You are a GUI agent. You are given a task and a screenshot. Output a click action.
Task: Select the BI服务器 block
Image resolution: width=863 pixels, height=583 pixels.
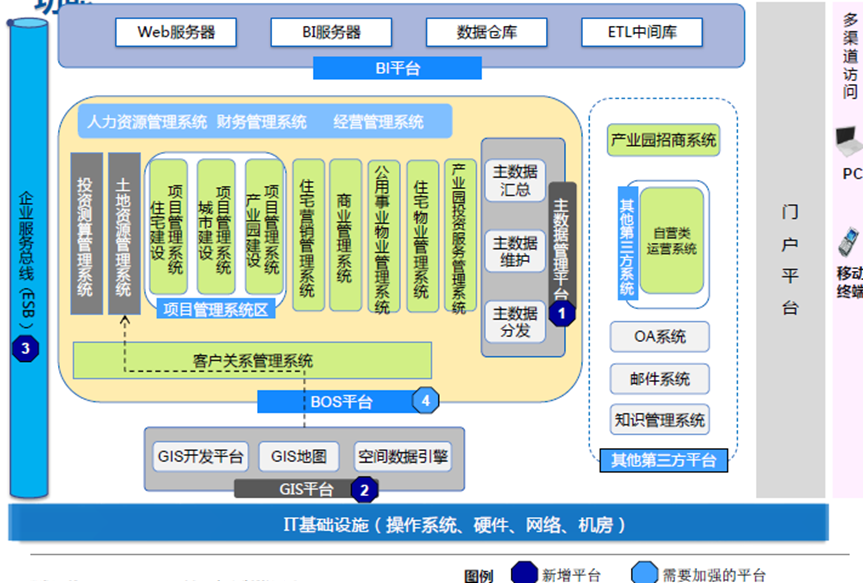[x=330, y=32]
